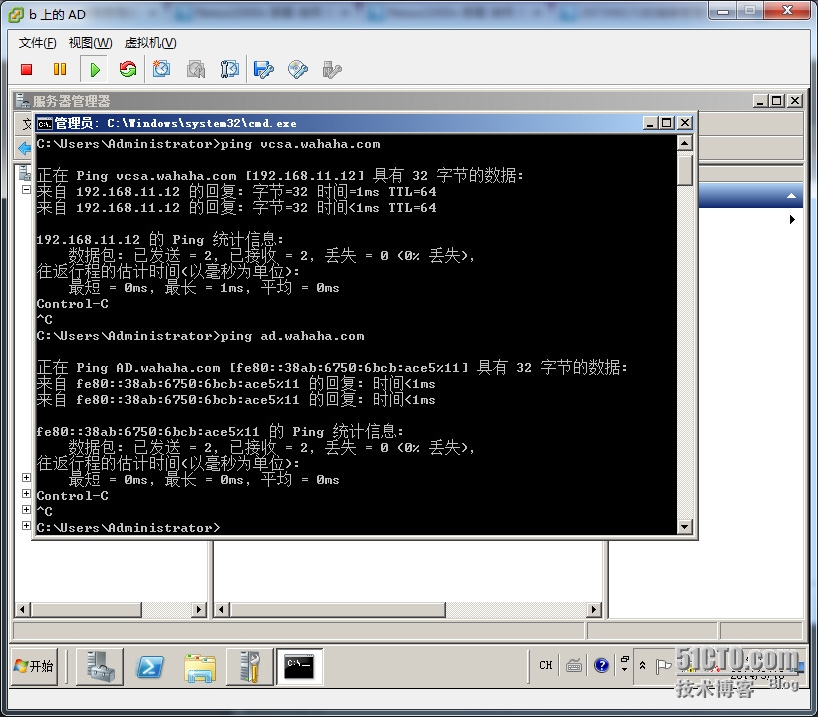
Task: Click the green play (power on) button
Action: pos(94,69)
